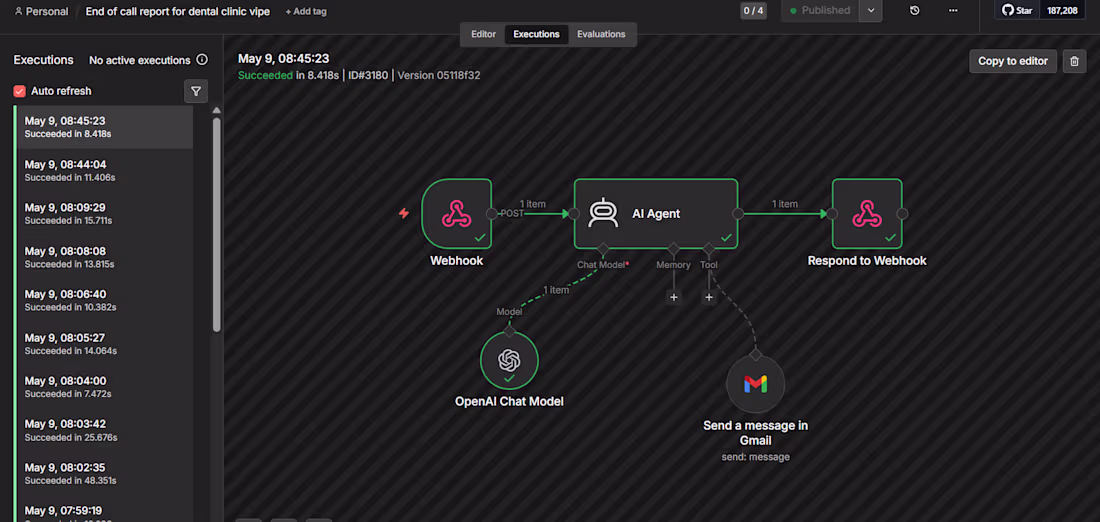
Task: Click the Chat Model connector diamond
Action: tap(601, 248)
